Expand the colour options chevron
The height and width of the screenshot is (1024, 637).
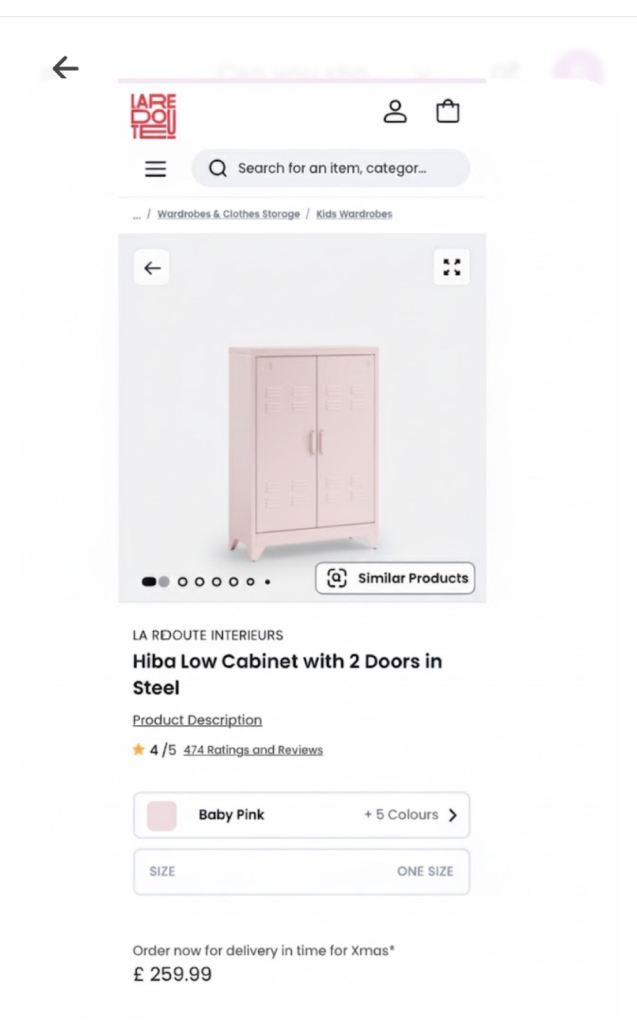click(452, 815)
